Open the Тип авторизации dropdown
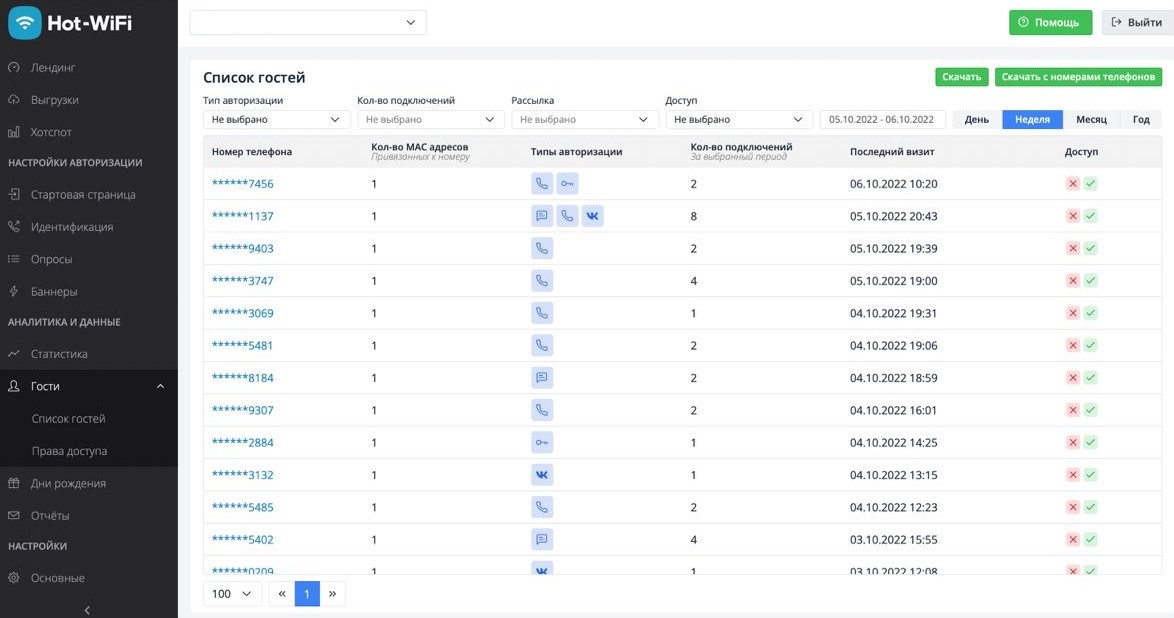Image resolution: width=1174 pixels, height=618 pixels. 276,119
